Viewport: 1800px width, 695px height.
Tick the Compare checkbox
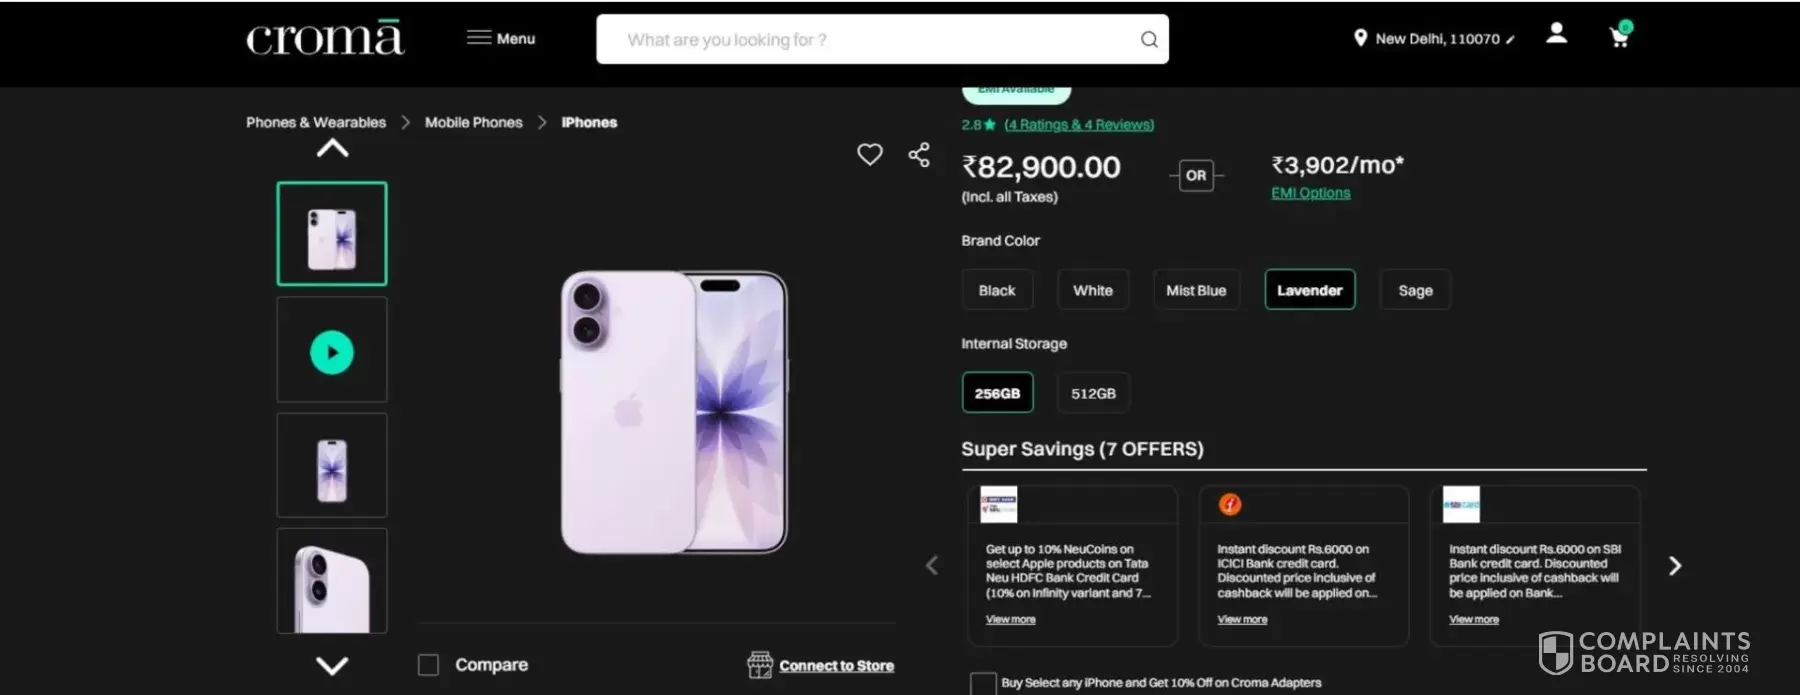click(x=429, y=665)
